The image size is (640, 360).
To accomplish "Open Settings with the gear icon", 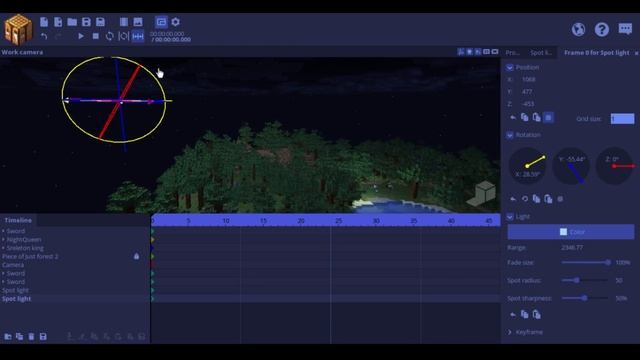I will 176,22.
